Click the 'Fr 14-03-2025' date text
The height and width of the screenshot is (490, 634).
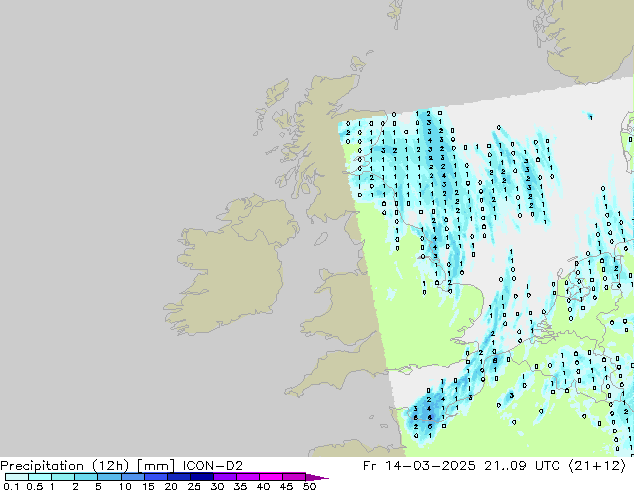(419, 466)
